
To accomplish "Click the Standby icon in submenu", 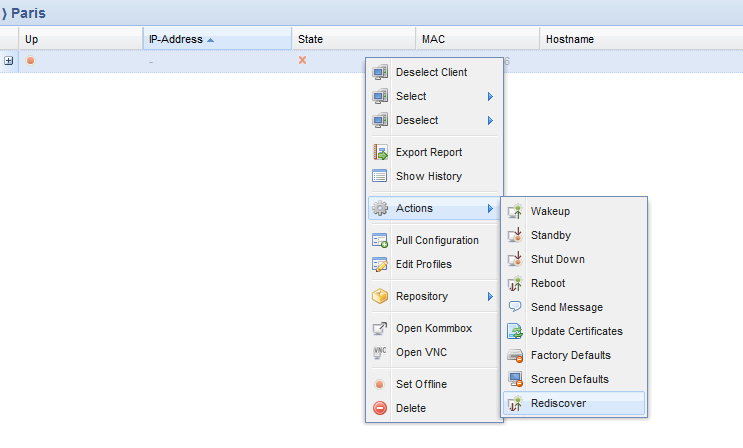I will [x=516, y=235].
